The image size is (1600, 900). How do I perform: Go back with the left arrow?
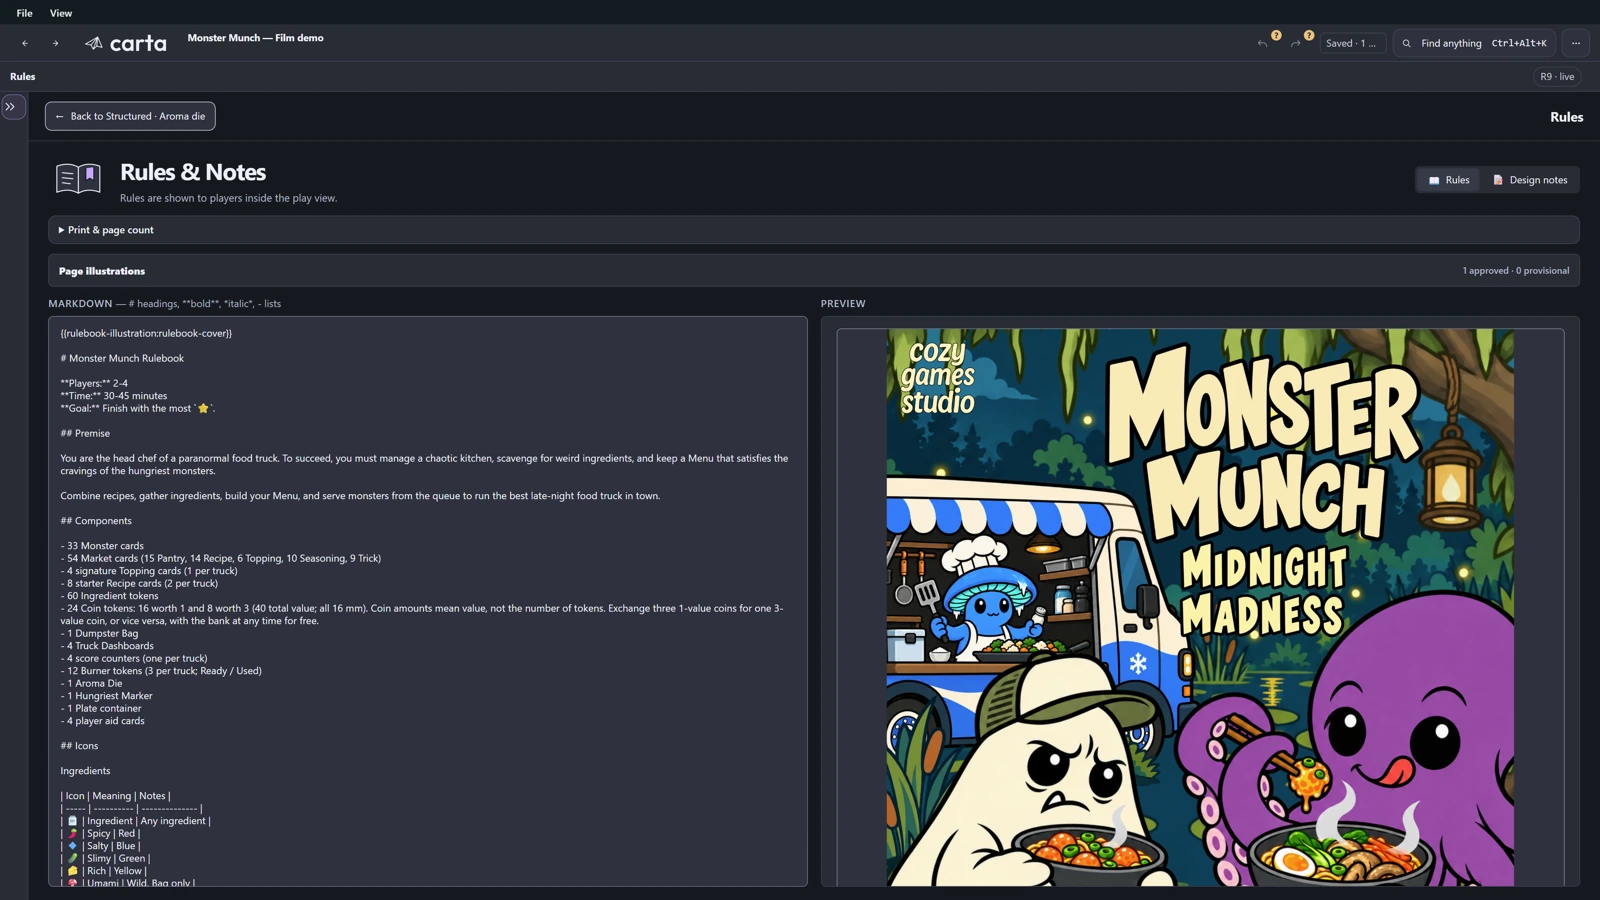point(25,43)
